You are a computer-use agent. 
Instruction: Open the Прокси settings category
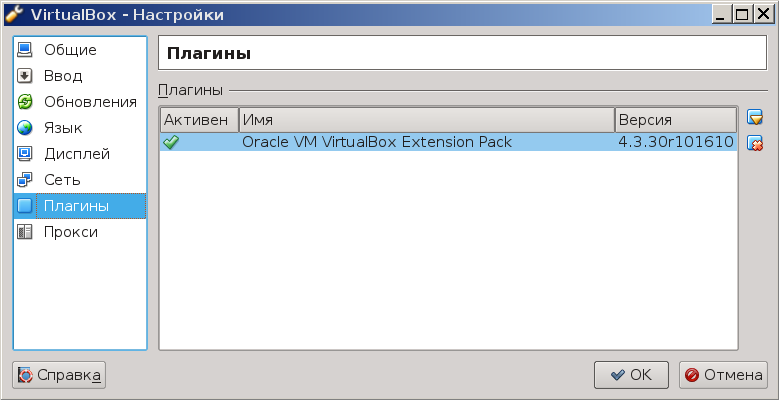[80, 232]
